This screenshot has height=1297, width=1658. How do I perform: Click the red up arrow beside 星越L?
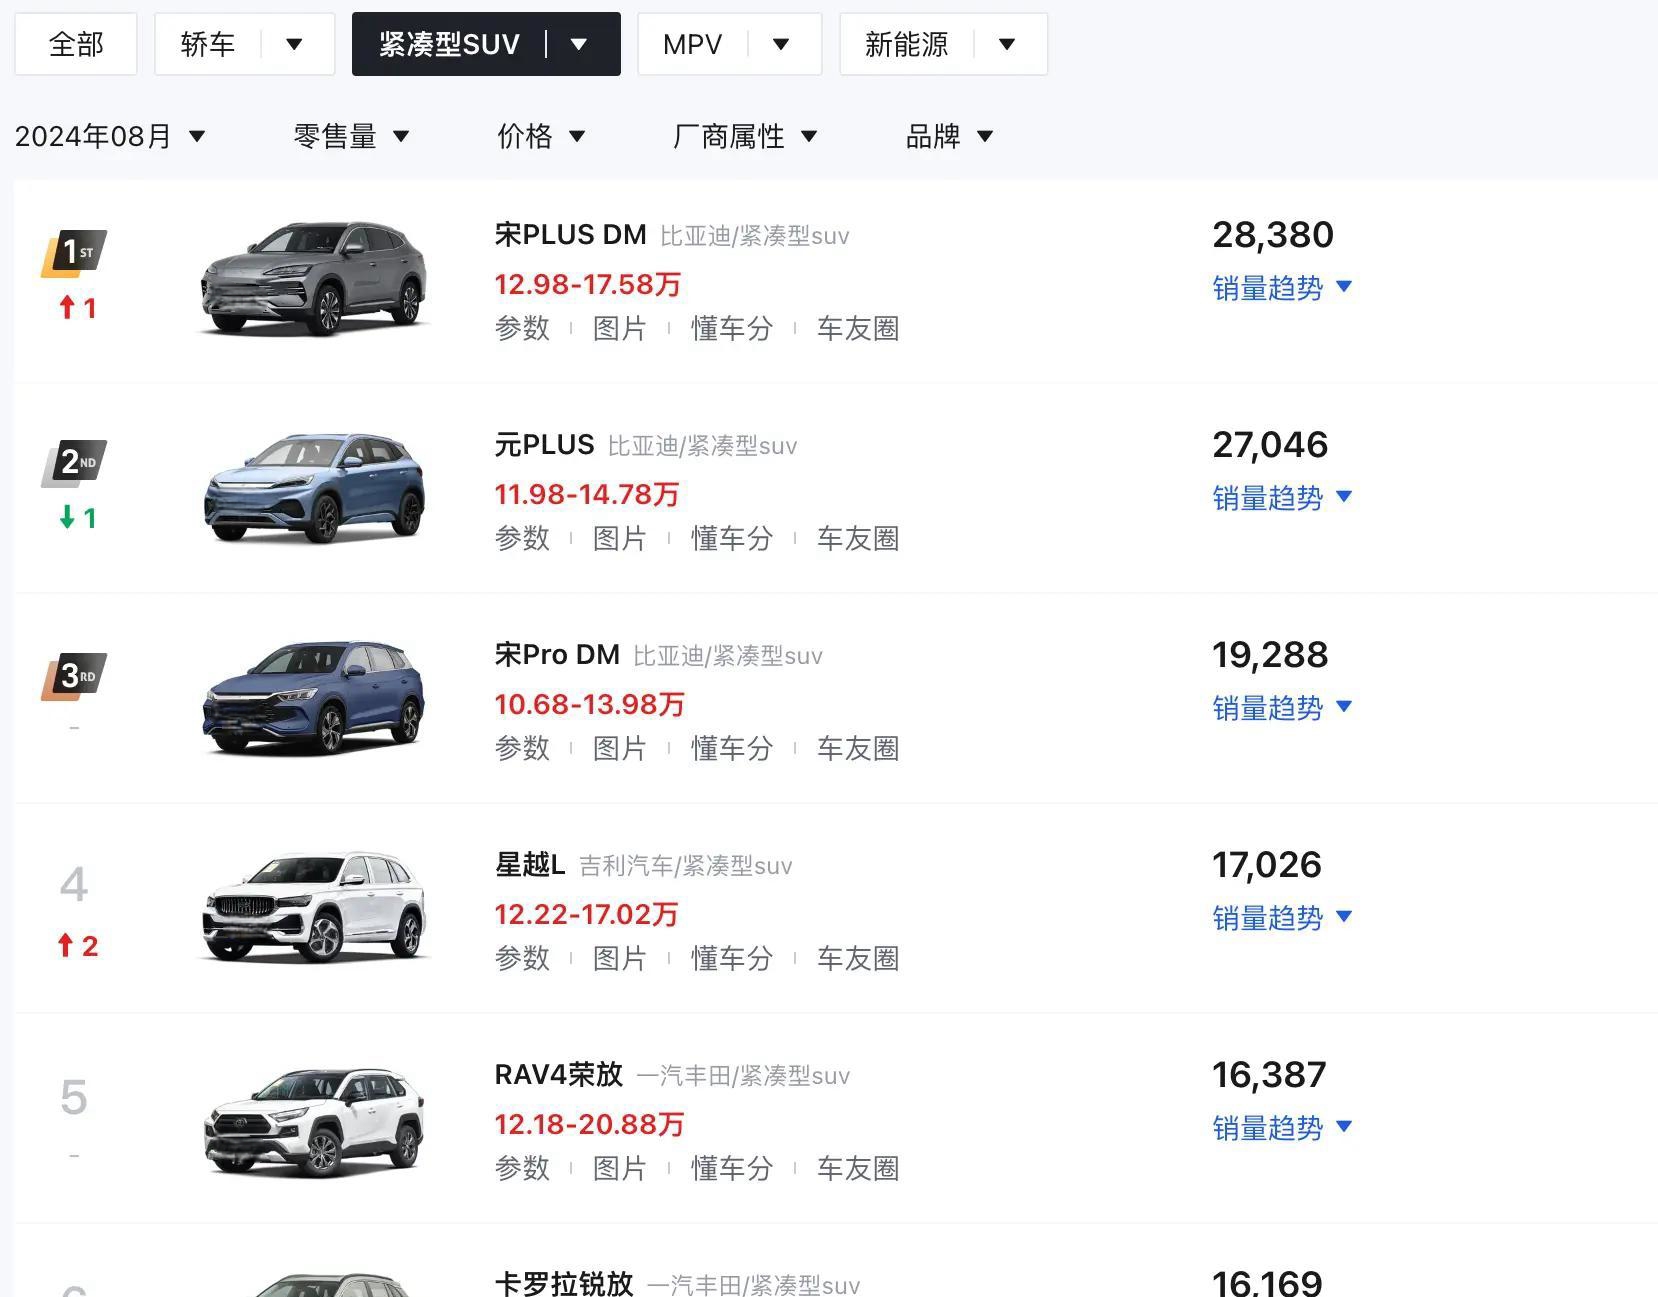tap(66, 945)
